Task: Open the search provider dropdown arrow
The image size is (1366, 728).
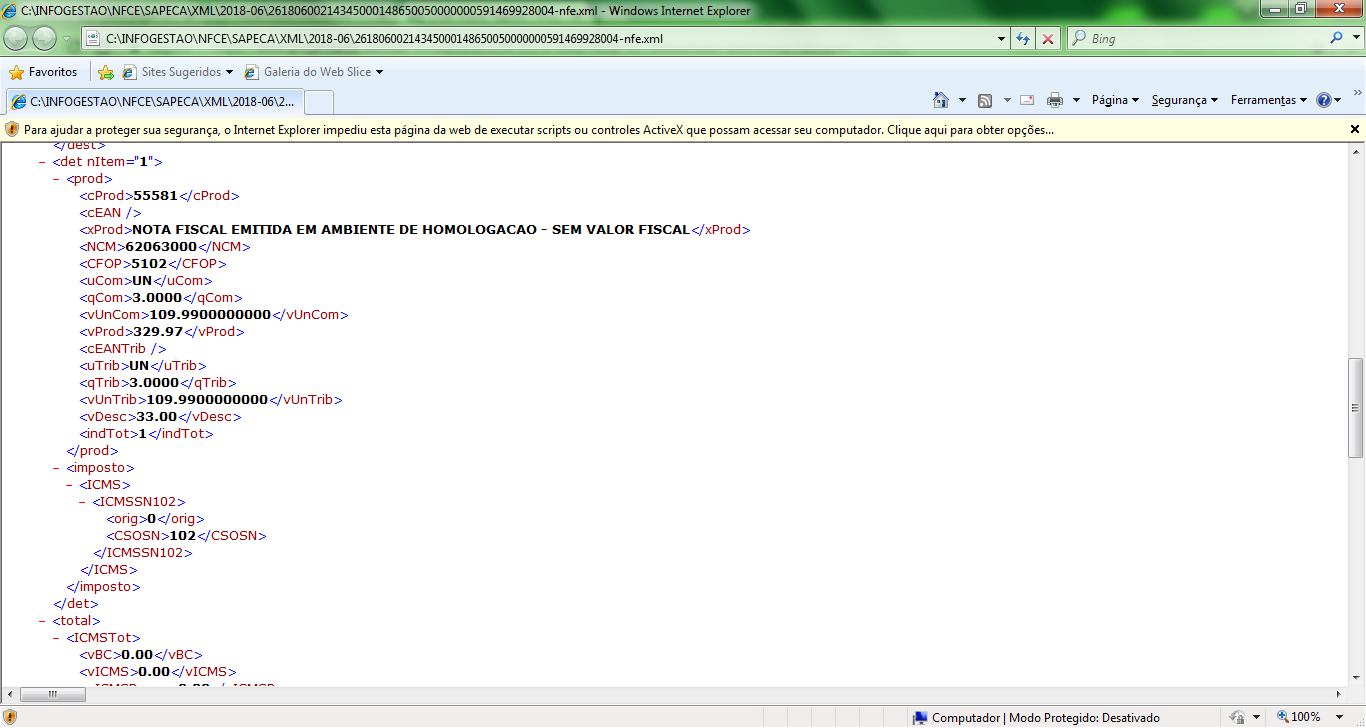Action: (1355, 39)
